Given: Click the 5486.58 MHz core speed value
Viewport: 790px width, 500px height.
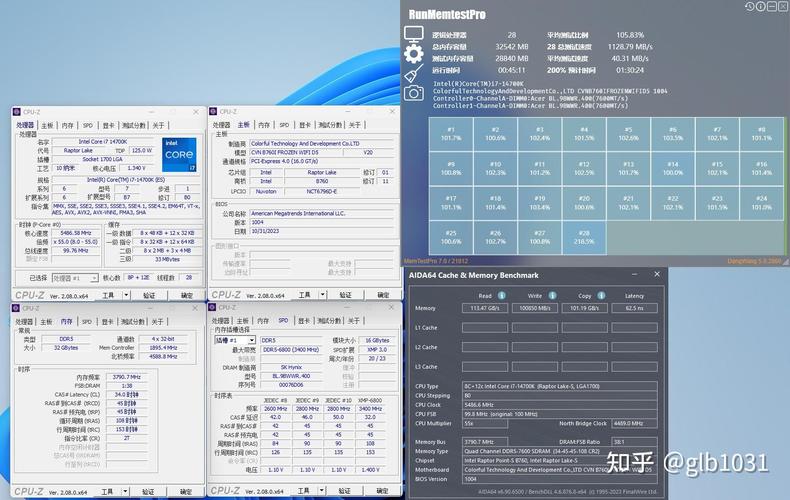Looking at the screenshot, I should tap(76, 233).
